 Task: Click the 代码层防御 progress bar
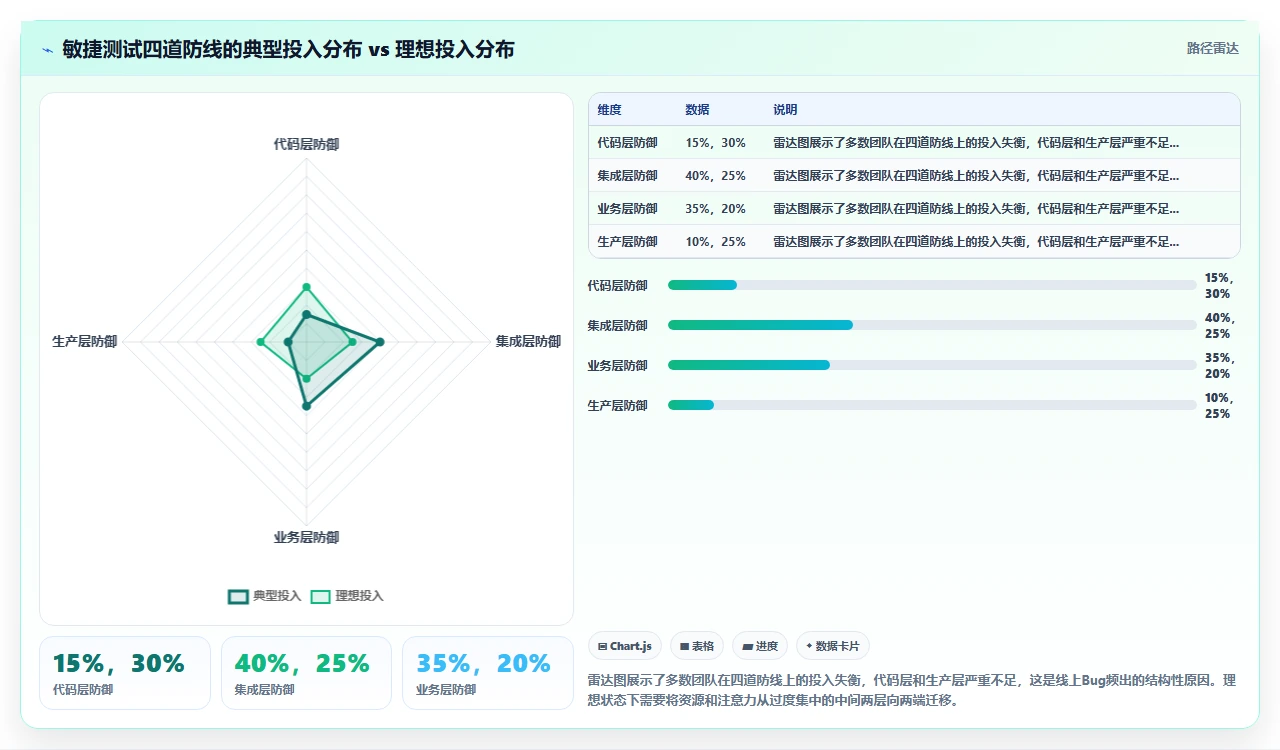pos(932,285)
